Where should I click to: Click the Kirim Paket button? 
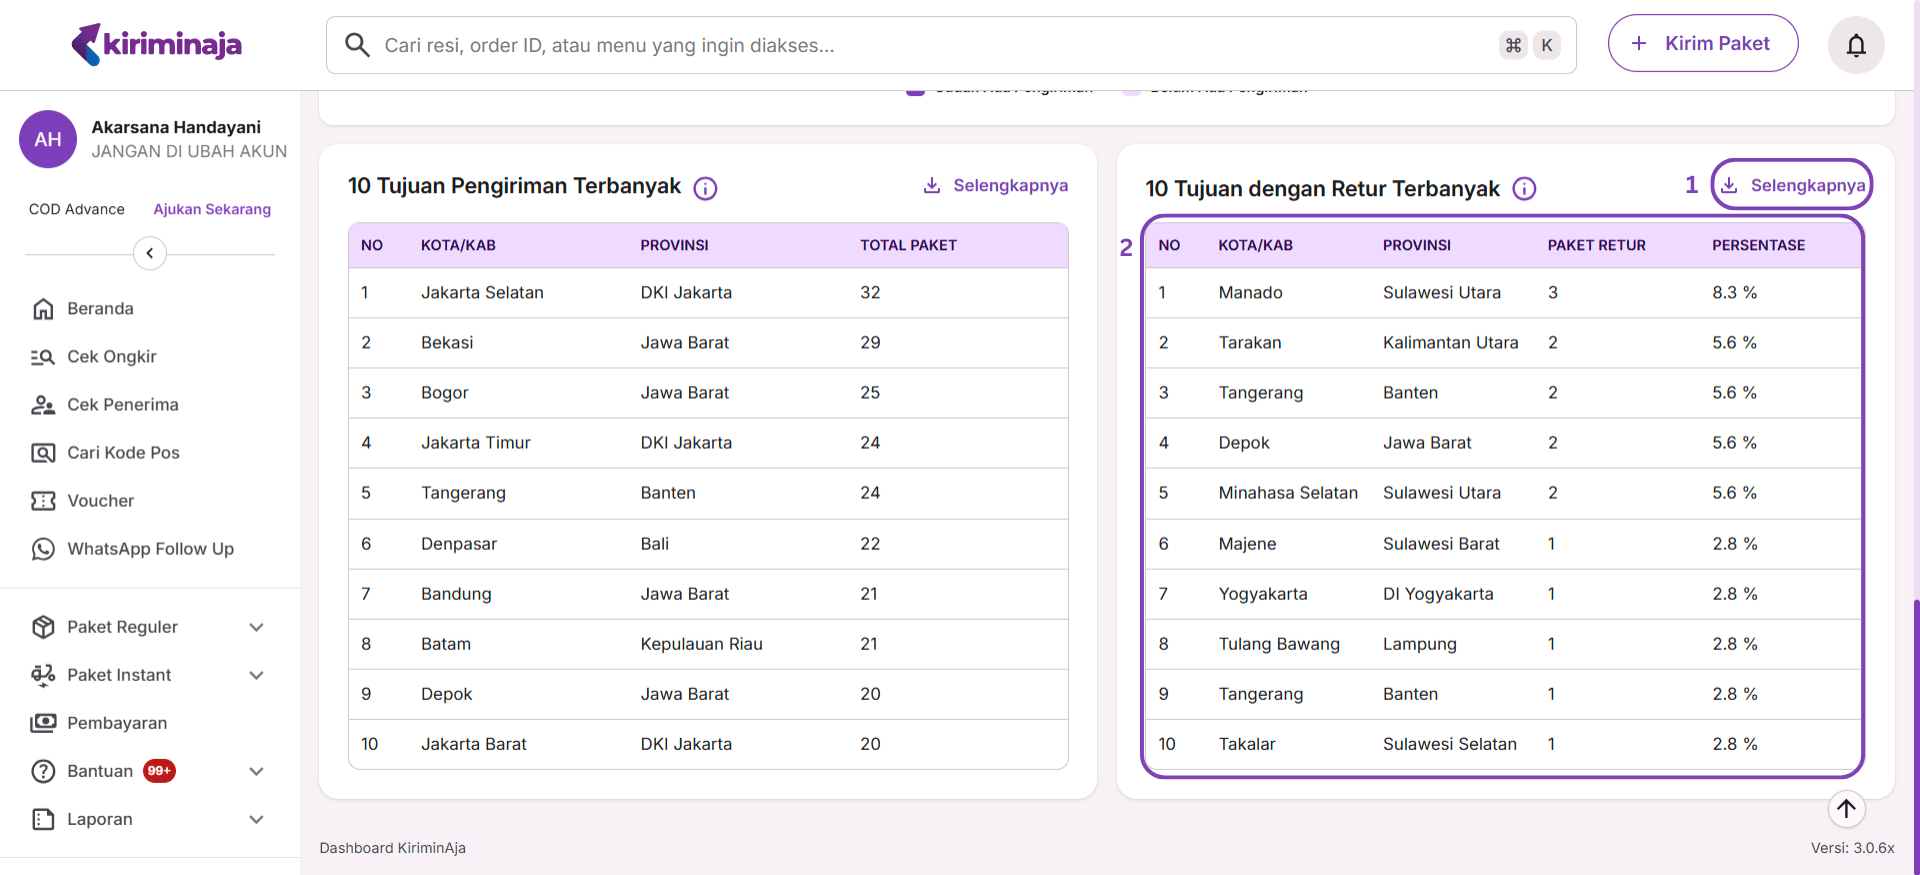1702,44
